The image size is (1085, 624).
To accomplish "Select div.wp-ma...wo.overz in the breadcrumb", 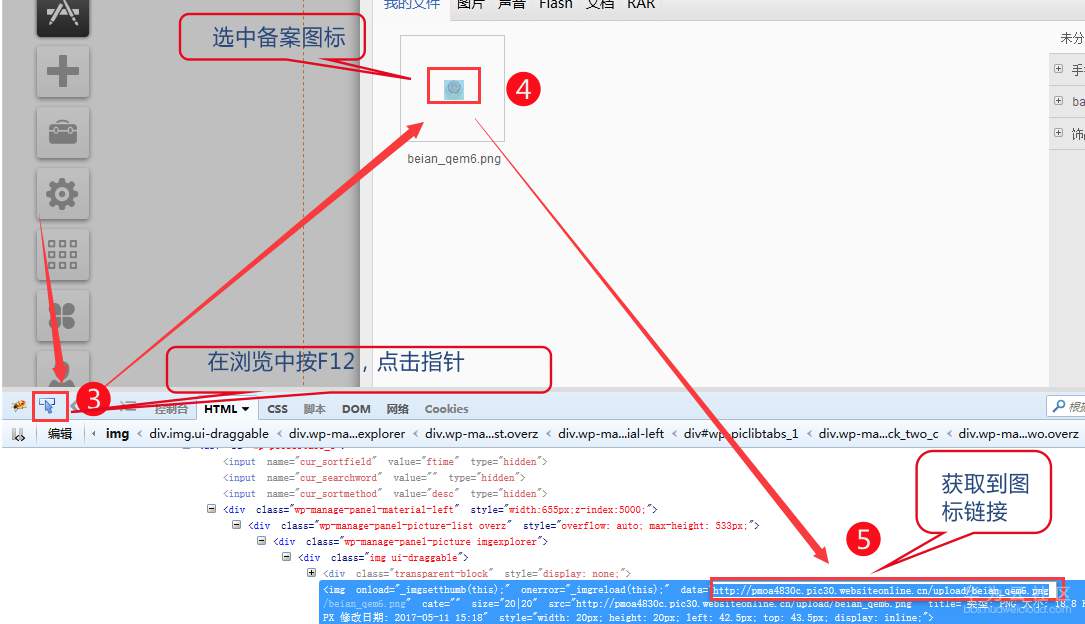I will pos(1019,434).
